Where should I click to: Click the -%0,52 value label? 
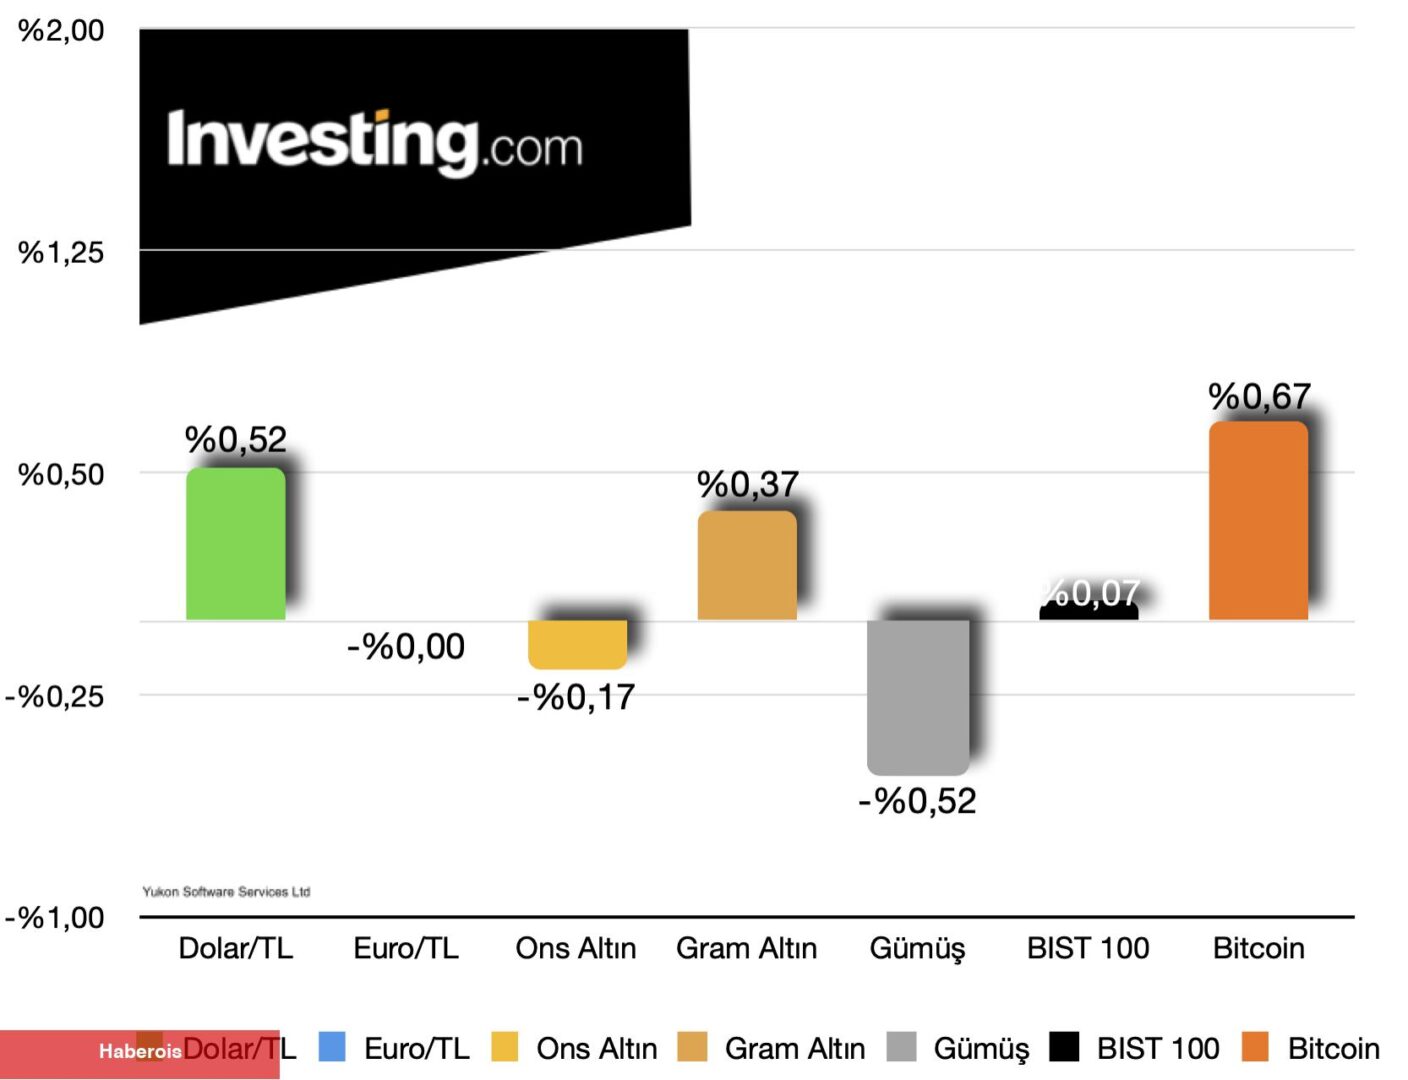pos(917,801)
